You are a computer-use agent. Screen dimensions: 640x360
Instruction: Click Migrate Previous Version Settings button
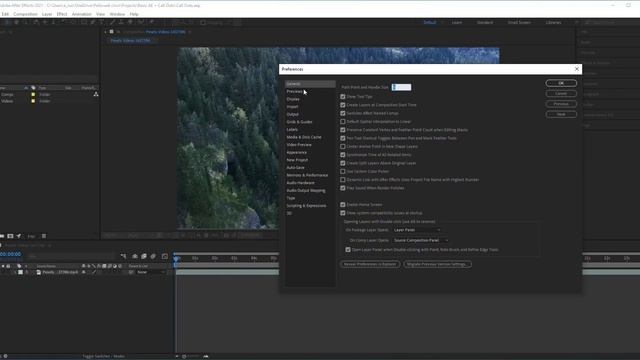coord(437,264)
